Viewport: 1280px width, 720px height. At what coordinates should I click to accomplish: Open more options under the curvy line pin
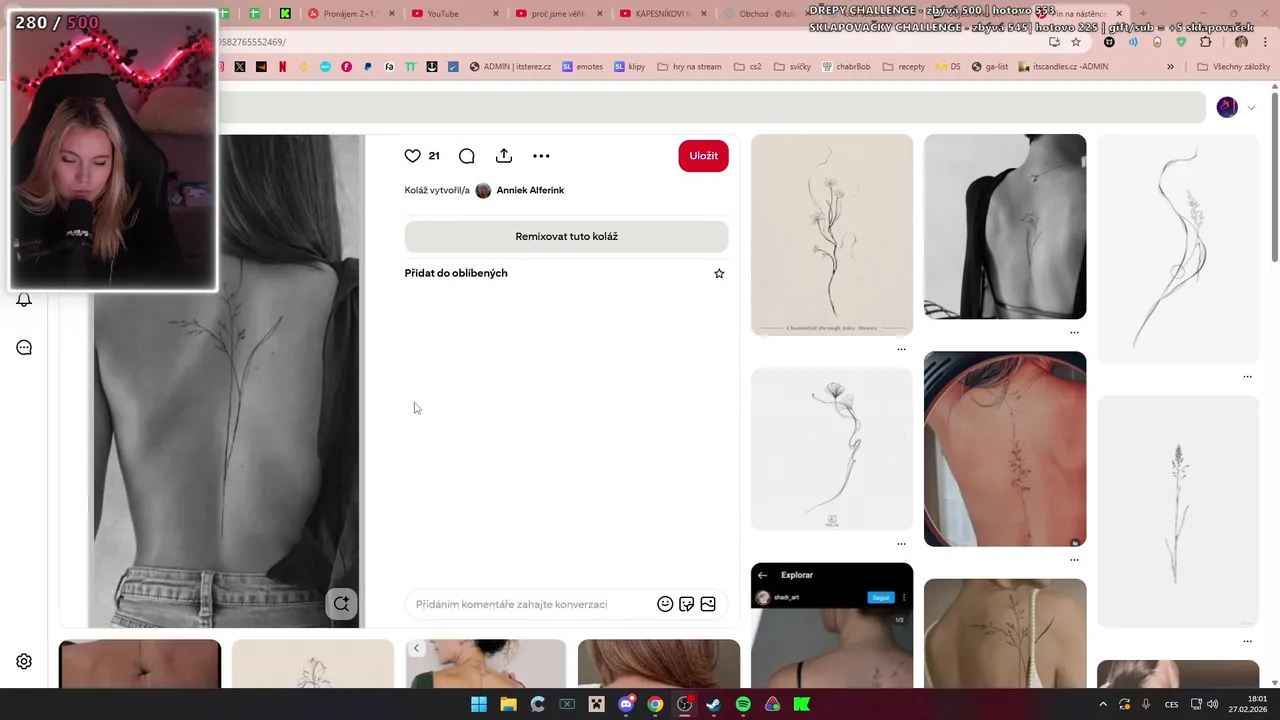1247,377
